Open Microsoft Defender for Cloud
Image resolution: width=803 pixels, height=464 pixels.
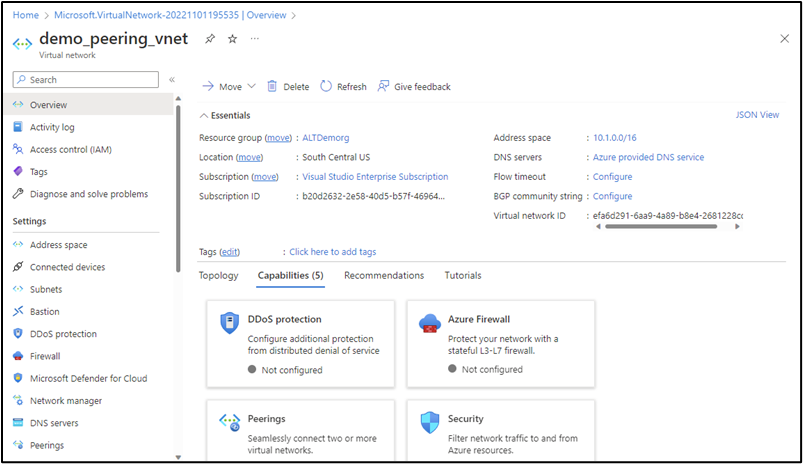(x=88, y=378)
